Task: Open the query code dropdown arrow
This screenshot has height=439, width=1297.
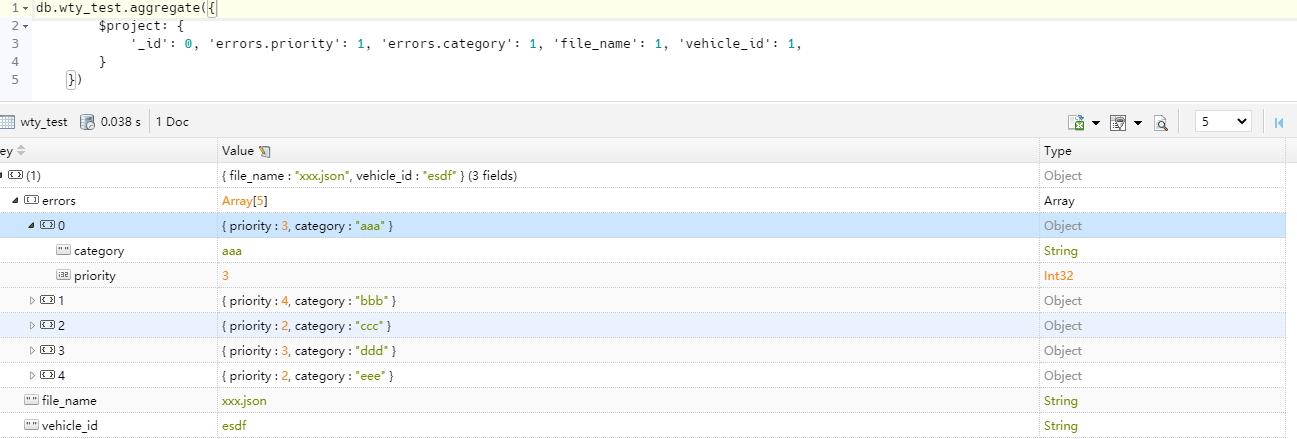Action: click(x=1138, y=123)
